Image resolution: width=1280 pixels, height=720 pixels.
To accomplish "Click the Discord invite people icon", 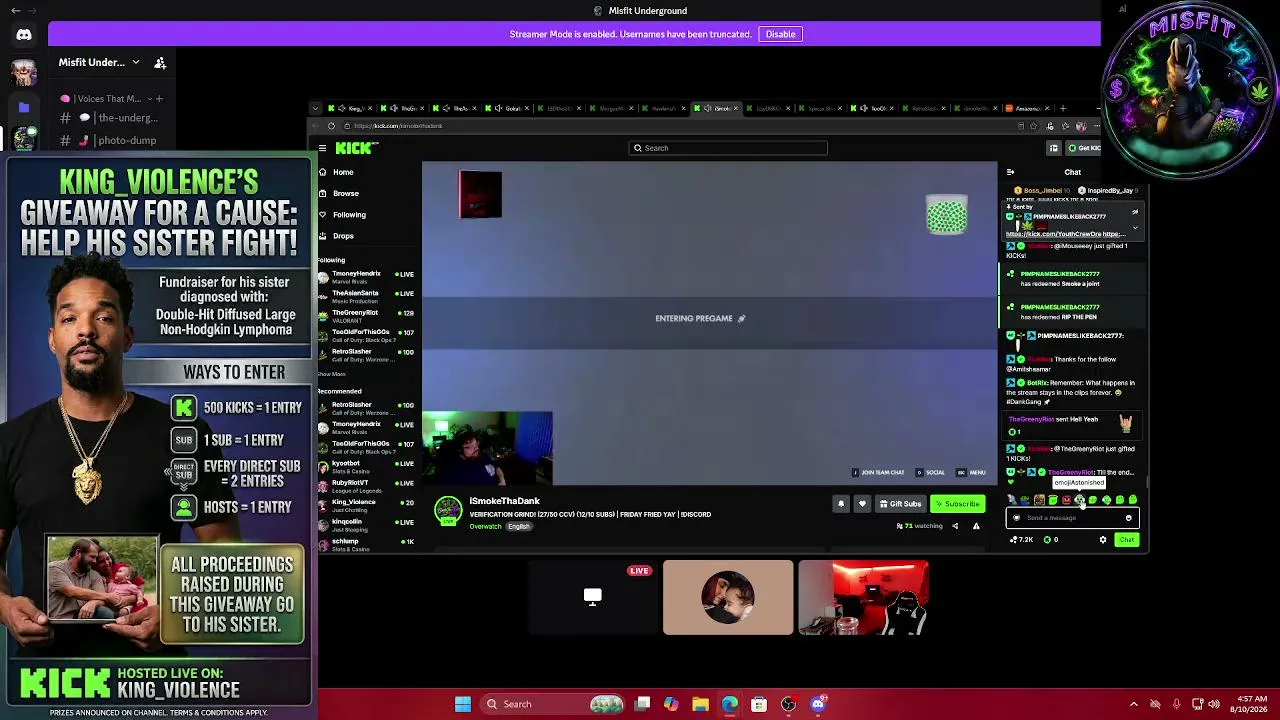I will coord(160,62).
